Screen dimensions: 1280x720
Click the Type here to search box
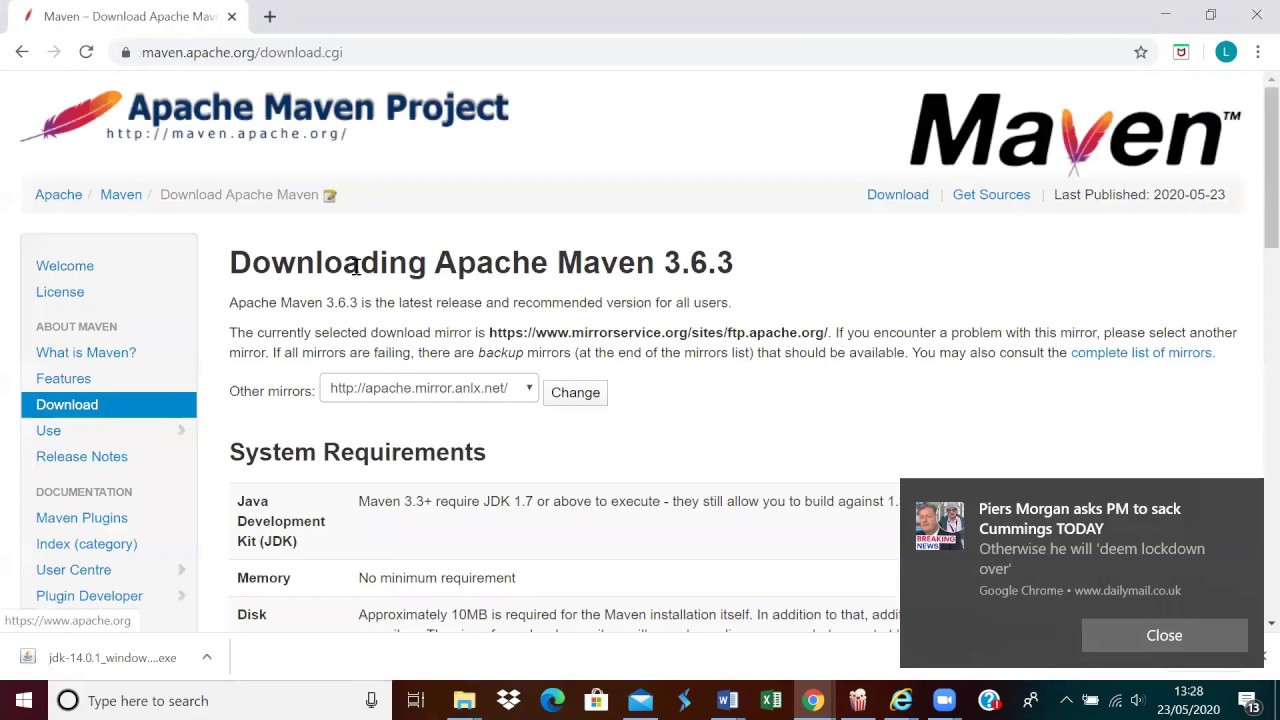pos(220,701)
